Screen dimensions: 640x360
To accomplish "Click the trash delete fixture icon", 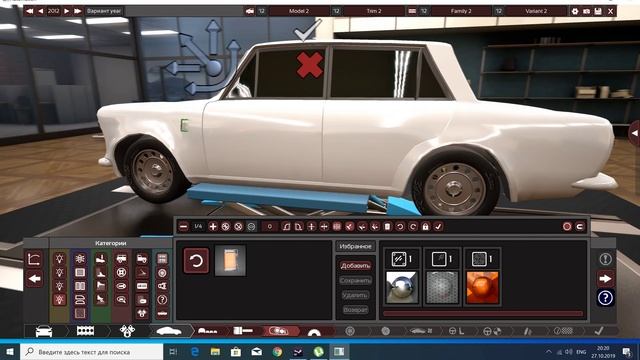I will click(387, 227).
